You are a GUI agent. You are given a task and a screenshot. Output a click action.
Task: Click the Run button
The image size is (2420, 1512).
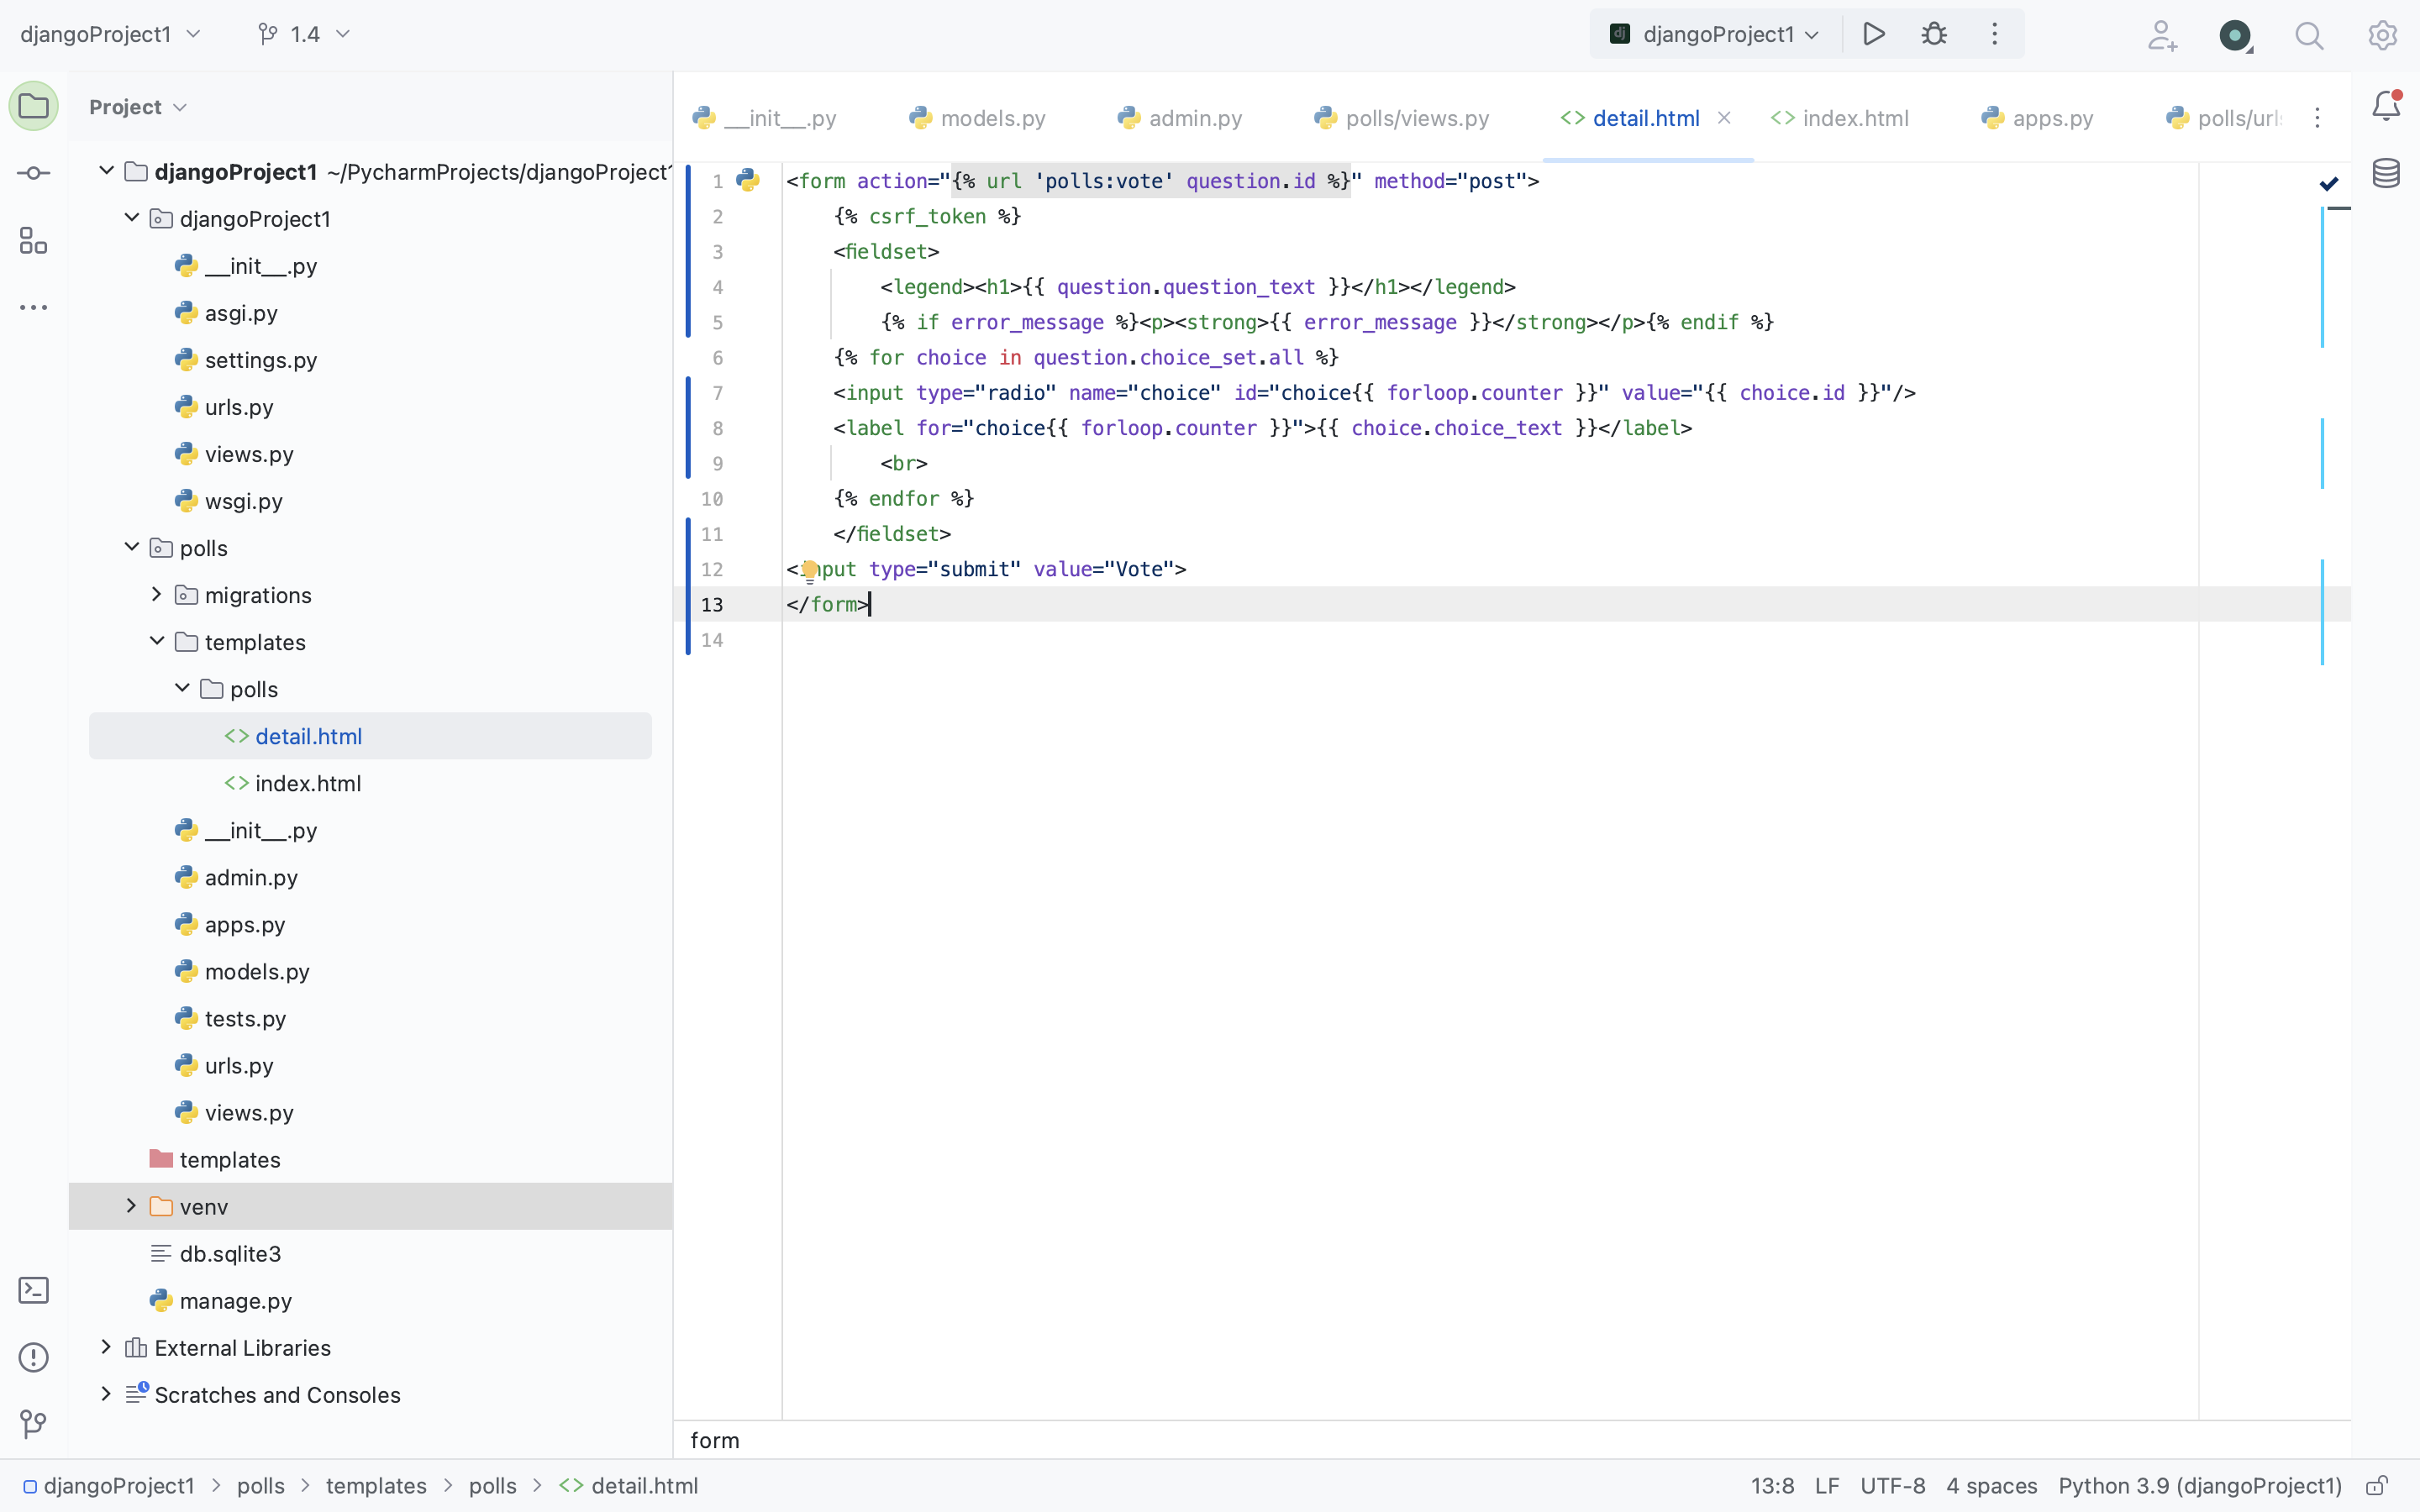coord(1874,34)
